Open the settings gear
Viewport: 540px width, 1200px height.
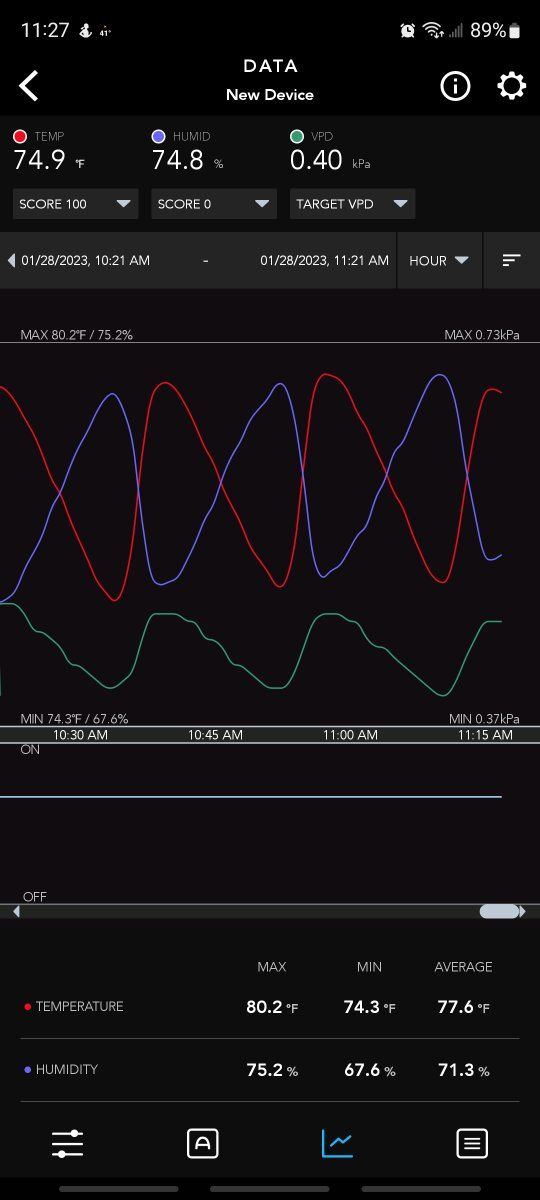click(511, 86)
